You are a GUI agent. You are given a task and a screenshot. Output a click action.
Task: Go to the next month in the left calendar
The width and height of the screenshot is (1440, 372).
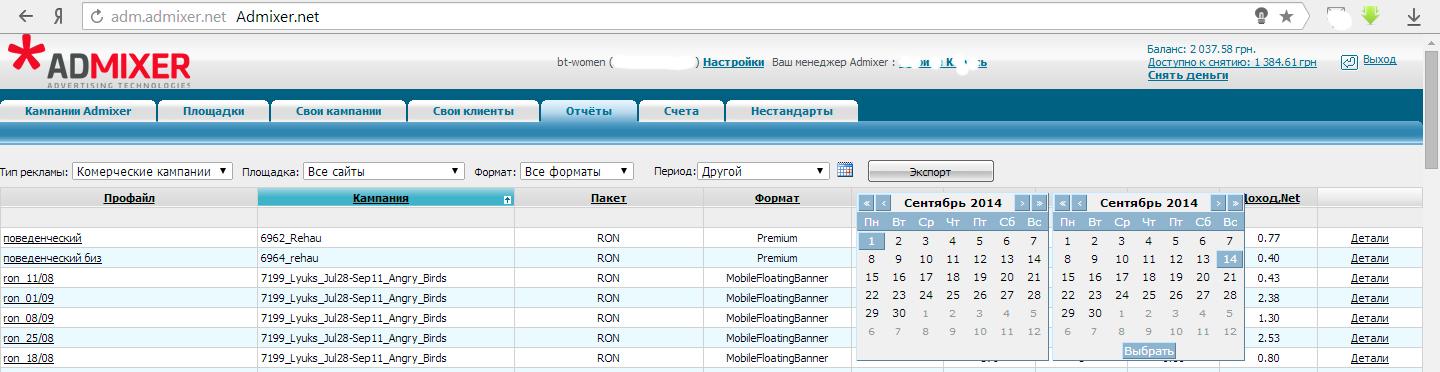[1022, 203]
